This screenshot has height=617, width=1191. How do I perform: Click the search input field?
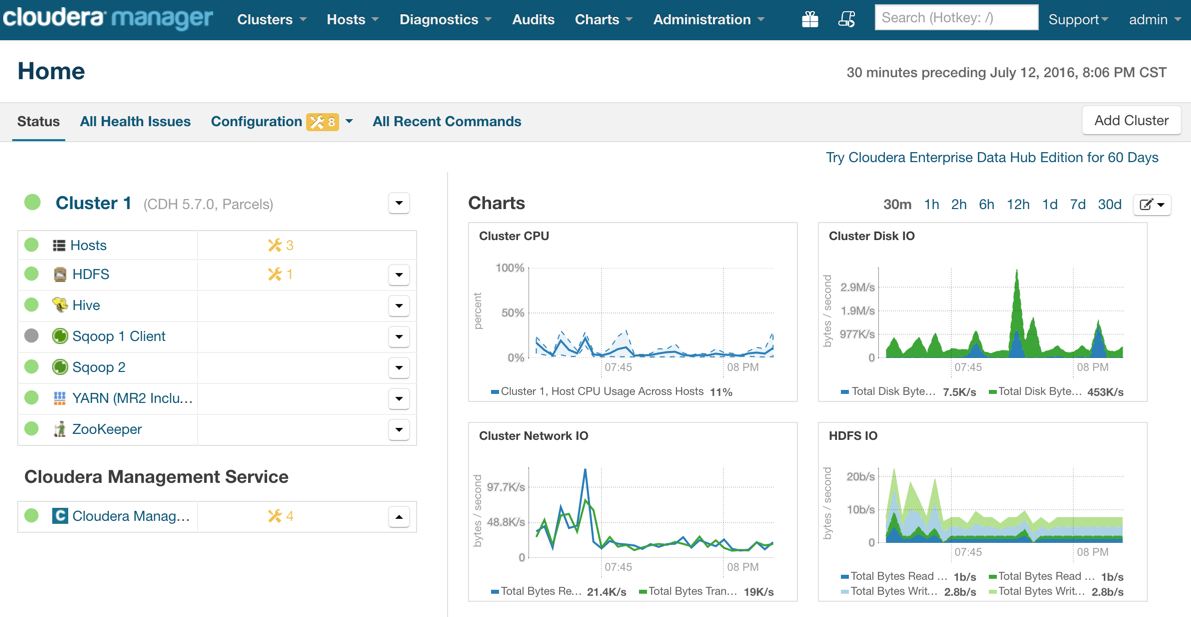click(955, 18)
